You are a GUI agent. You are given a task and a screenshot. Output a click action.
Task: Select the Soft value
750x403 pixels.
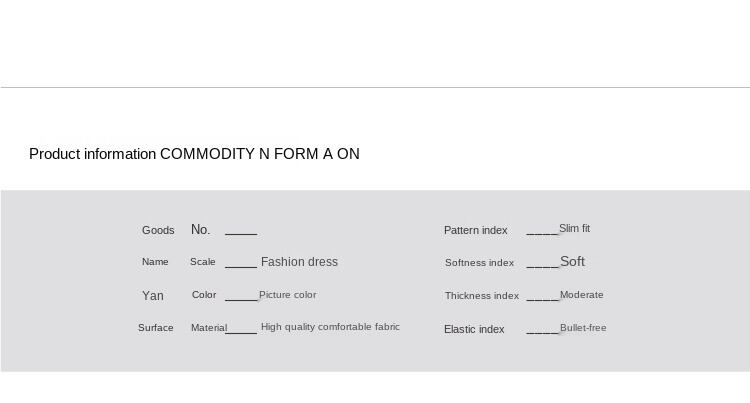pyautogui.click(x=572, y=262)
